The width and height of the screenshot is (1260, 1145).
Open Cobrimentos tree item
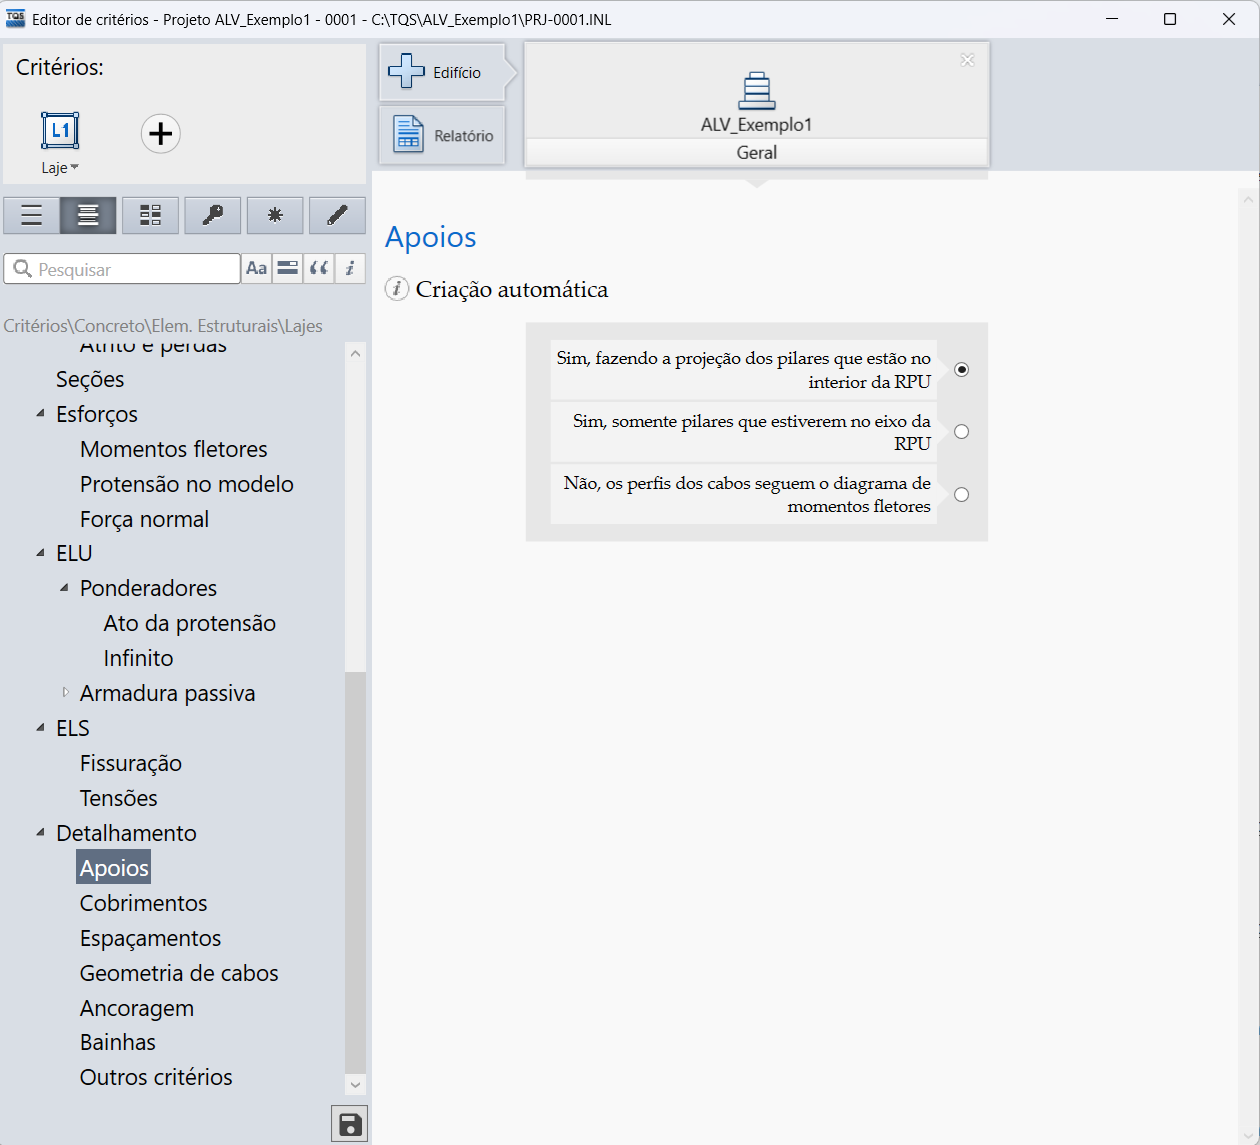[144, 903]
